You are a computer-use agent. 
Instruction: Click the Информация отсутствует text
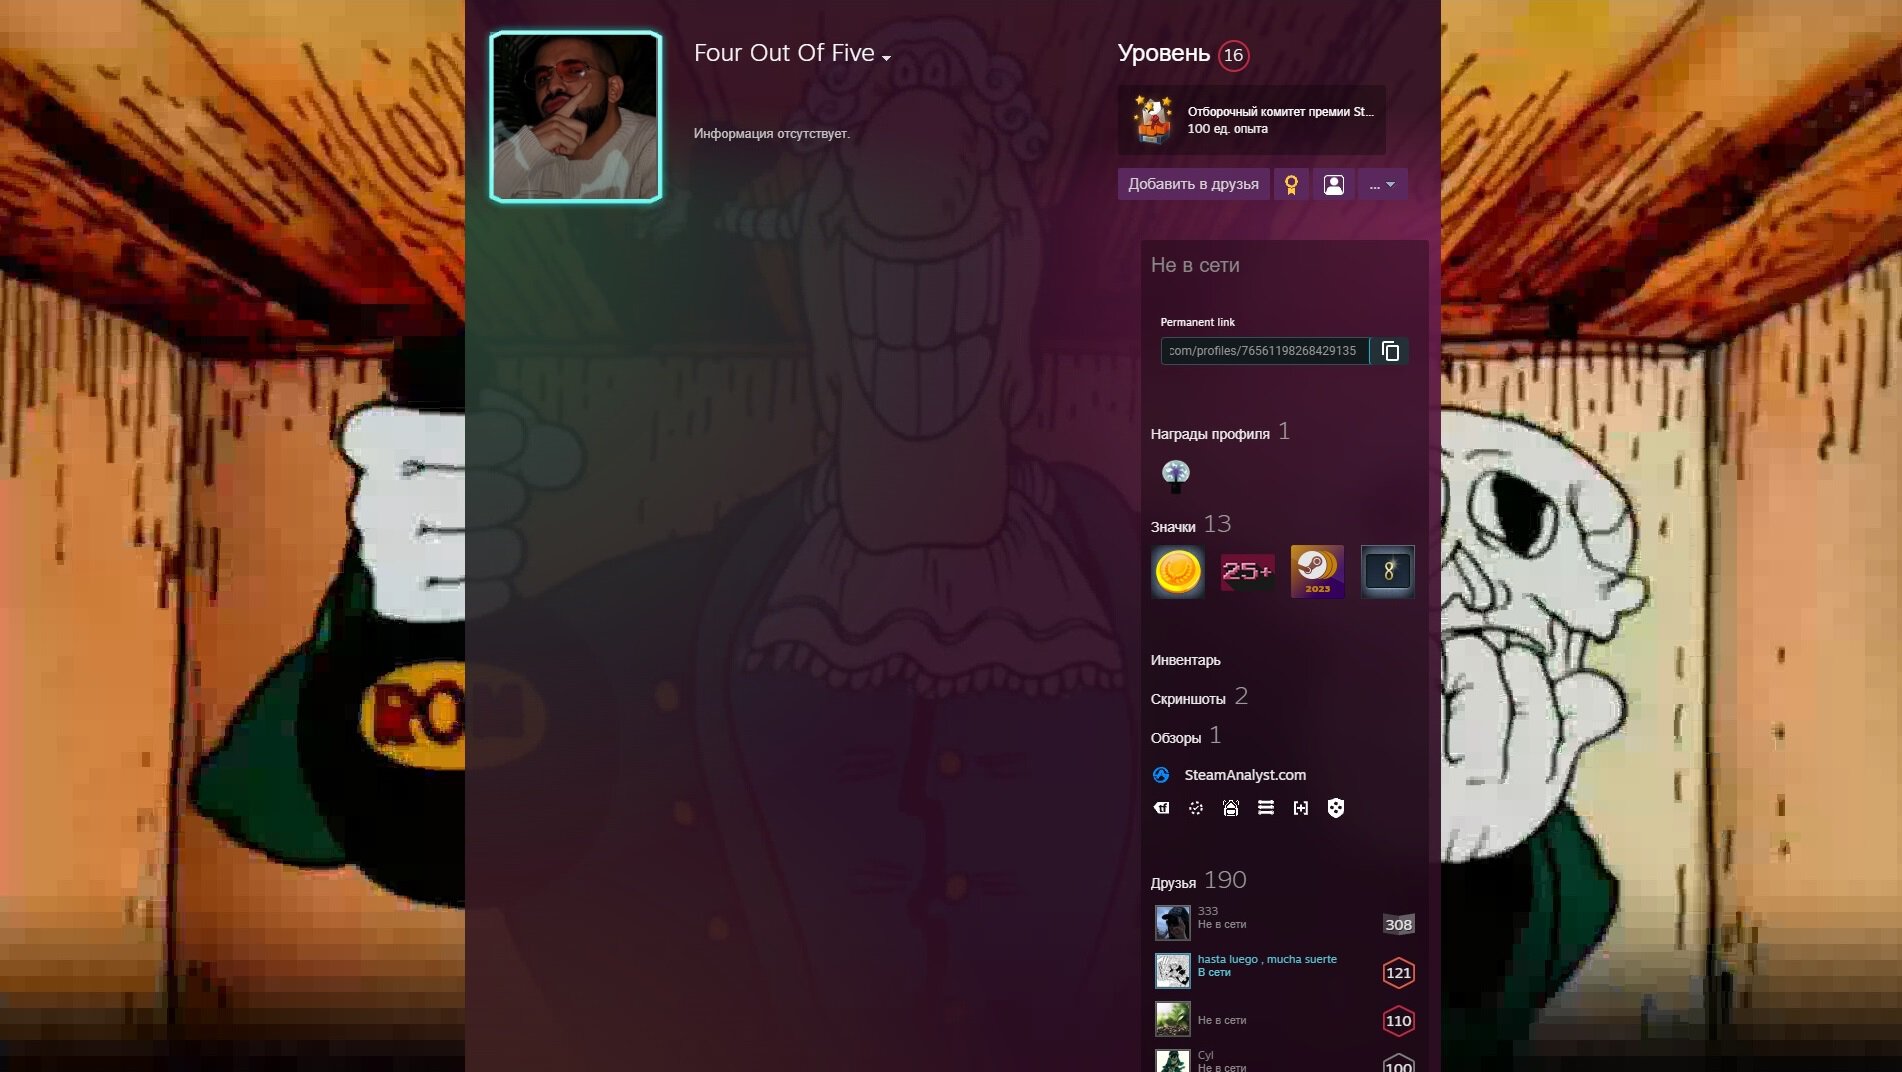click(x=772, y=134)
